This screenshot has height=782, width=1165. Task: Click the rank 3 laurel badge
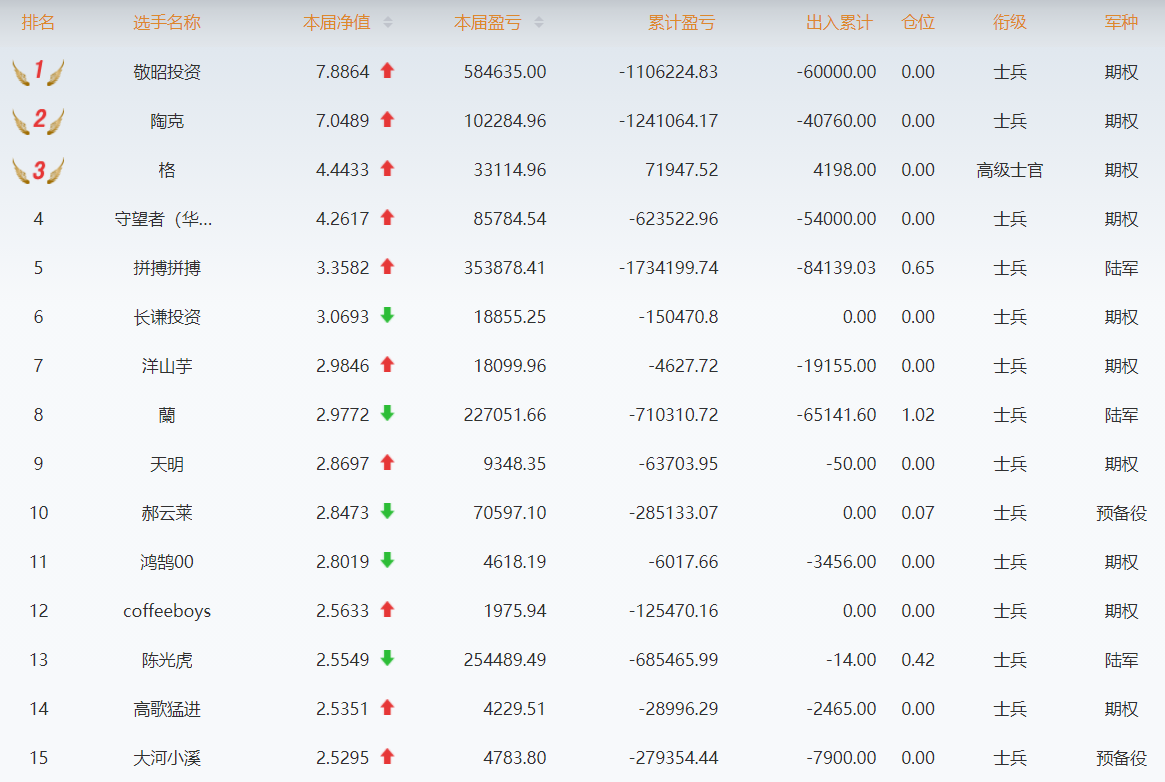[39, 170]
